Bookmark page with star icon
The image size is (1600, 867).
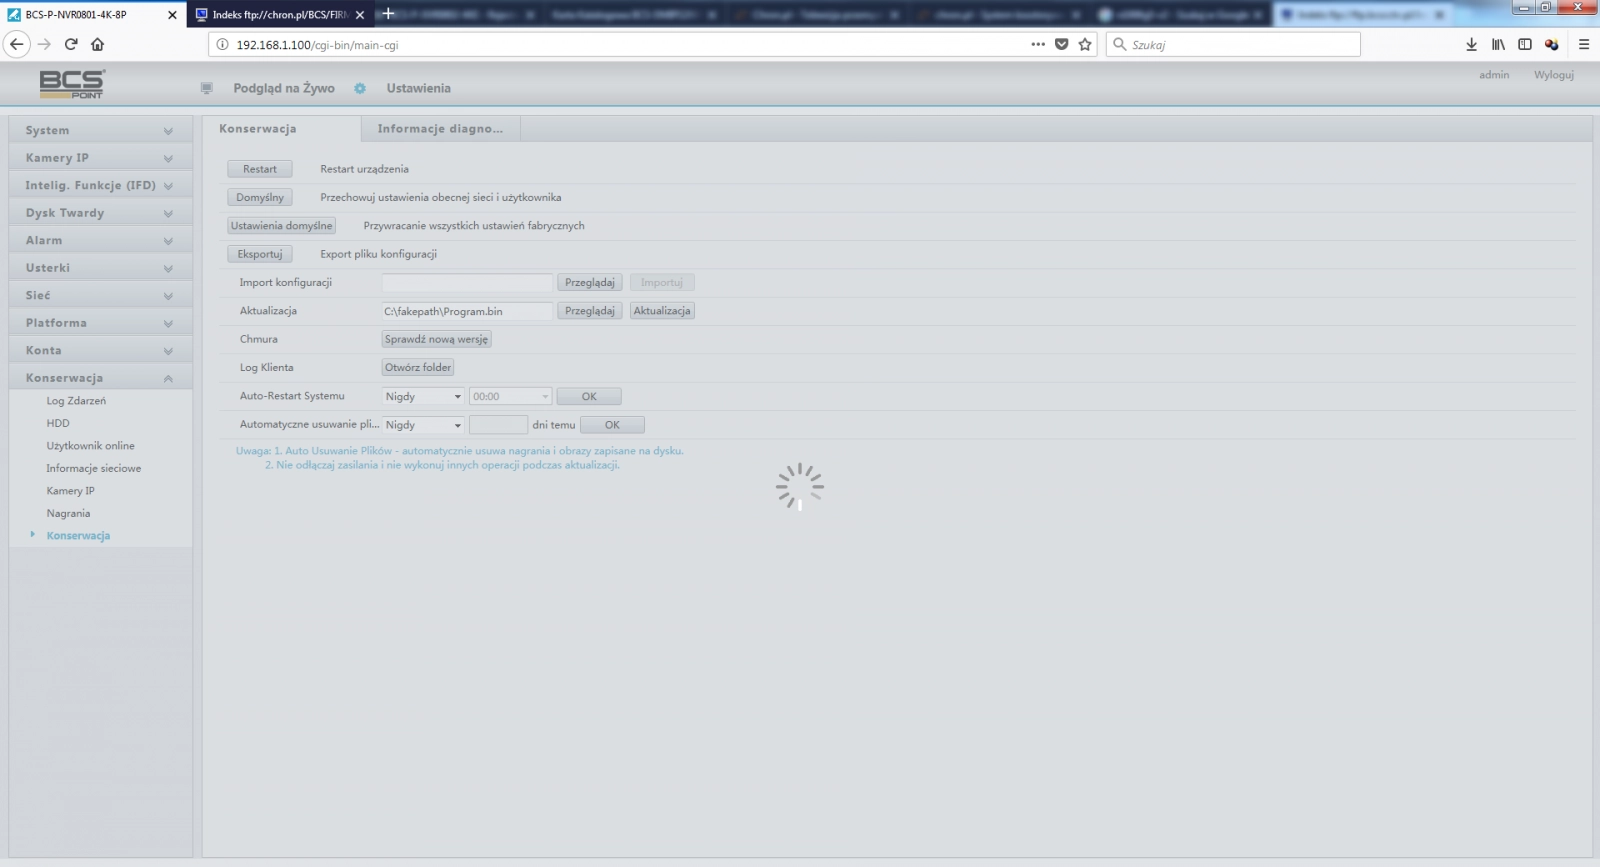point(1085,44)
